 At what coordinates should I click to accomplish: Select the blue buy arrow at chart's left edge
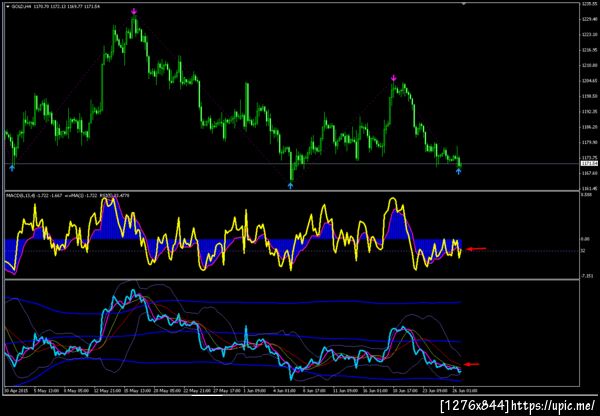pyautogui.click(x=12, y=168)
